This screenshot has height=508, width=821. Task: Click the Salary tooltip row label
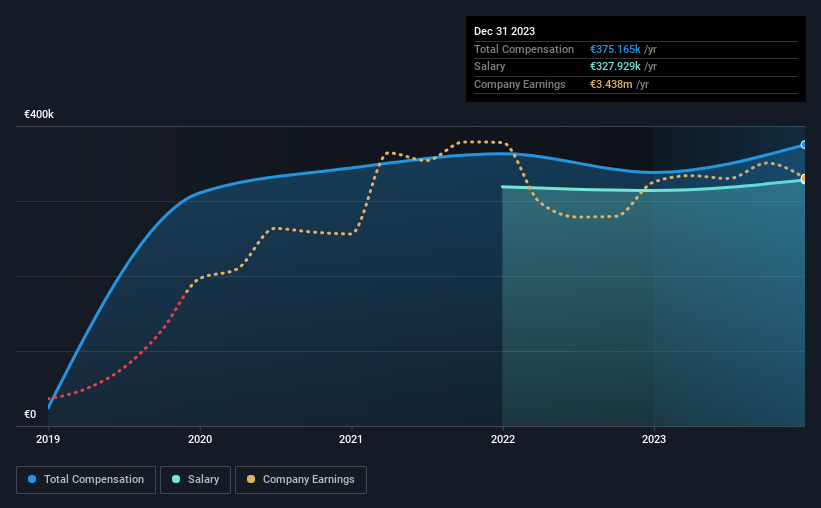490,67
